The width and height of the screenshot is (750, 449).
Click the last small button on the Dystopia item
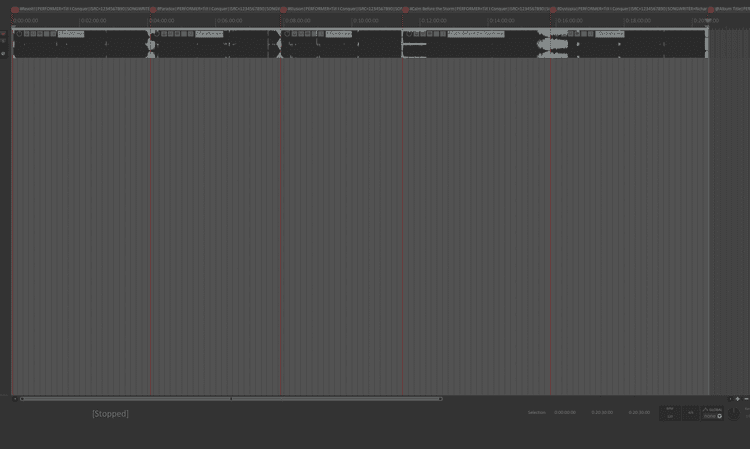click(591, 34)
